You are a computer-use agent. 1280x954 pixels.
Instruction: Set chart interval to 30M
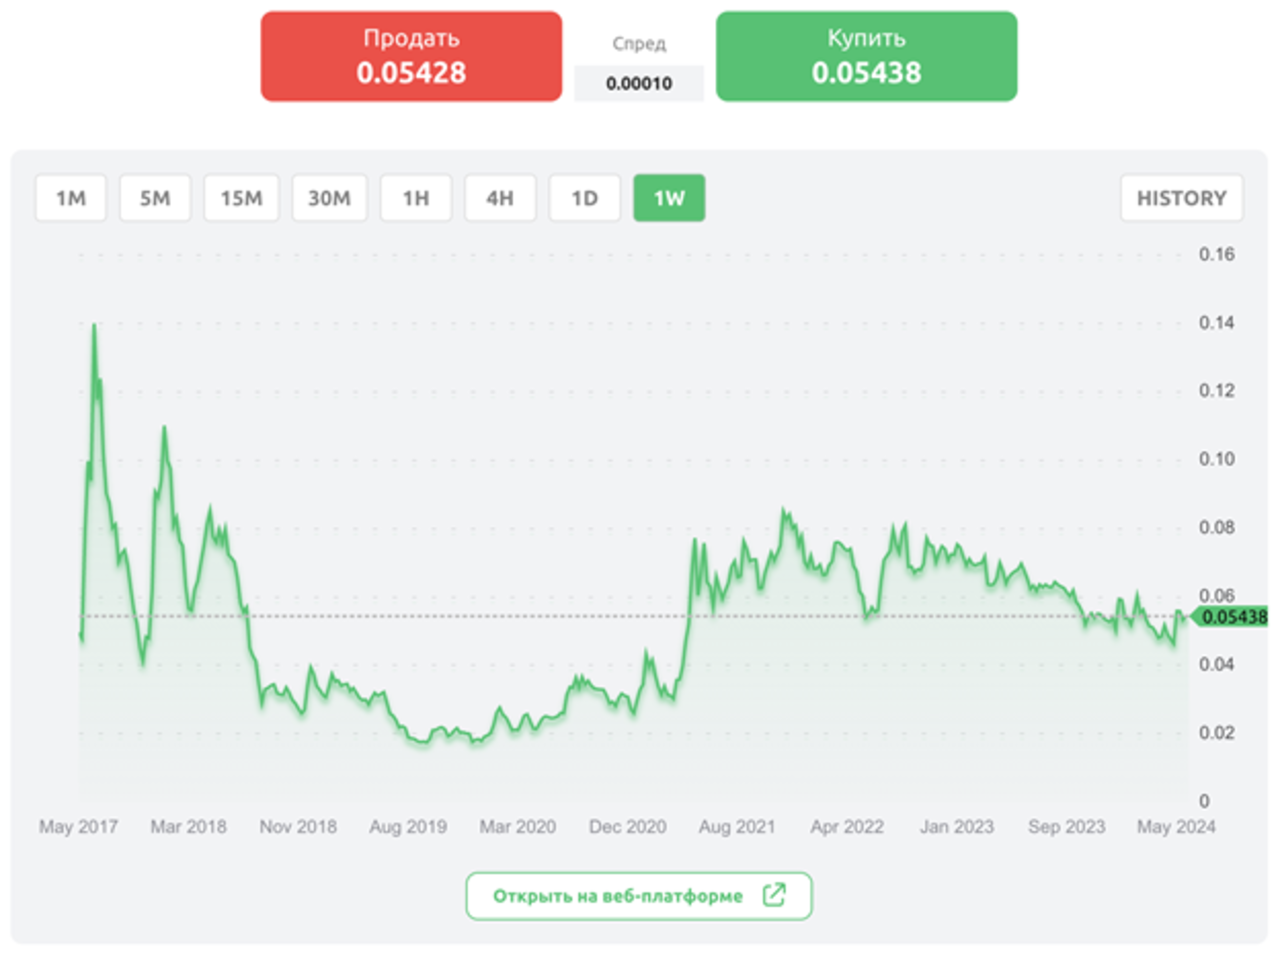329,198
